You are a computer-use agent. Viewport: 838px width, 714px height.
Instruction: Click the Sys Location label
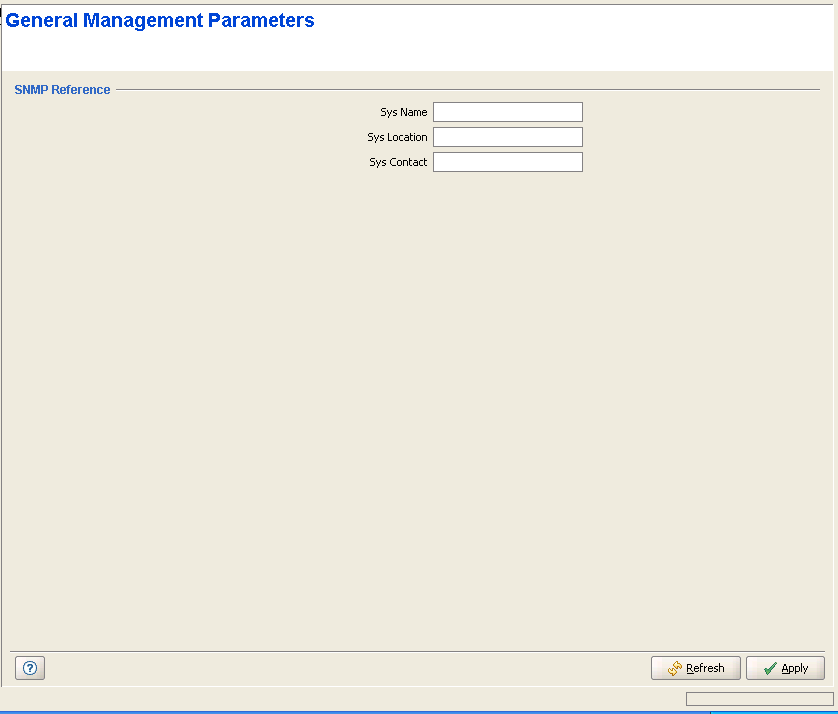click(x=397, y=138)
